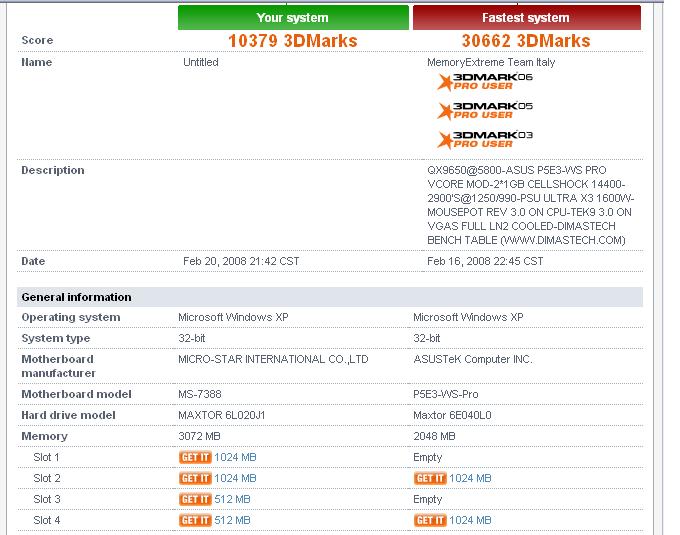
Task: Click hard drive MAXTOR 6L020J1
Action: pos(222,415)
